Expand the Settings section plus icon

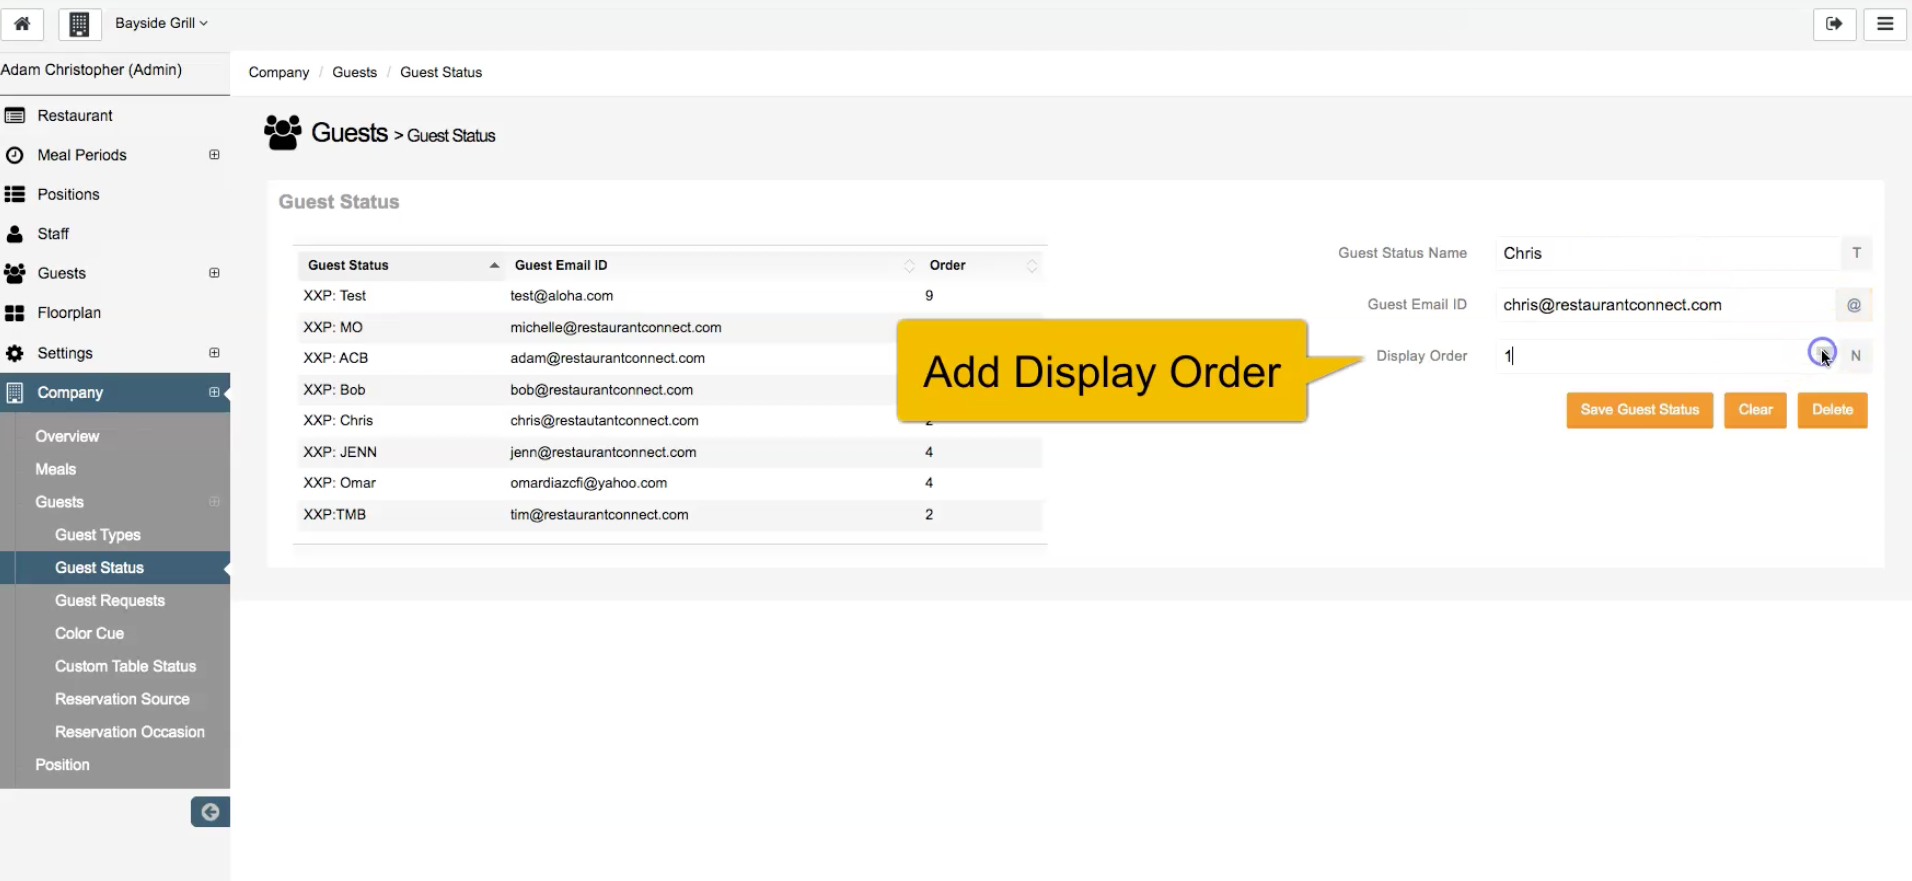point(214,353)
